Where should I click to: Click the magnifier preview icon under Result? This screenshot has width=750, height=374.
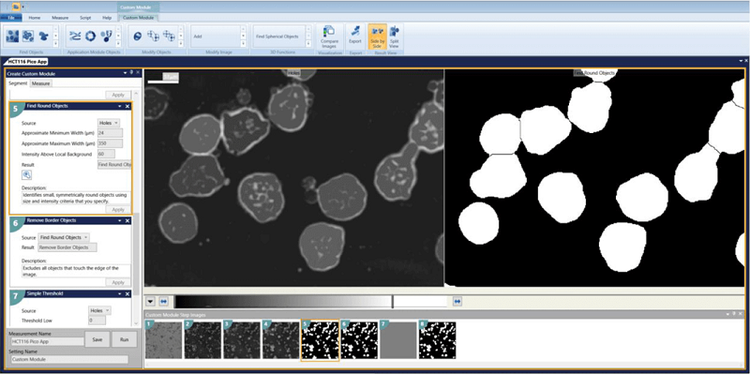(x=27, y=175)
